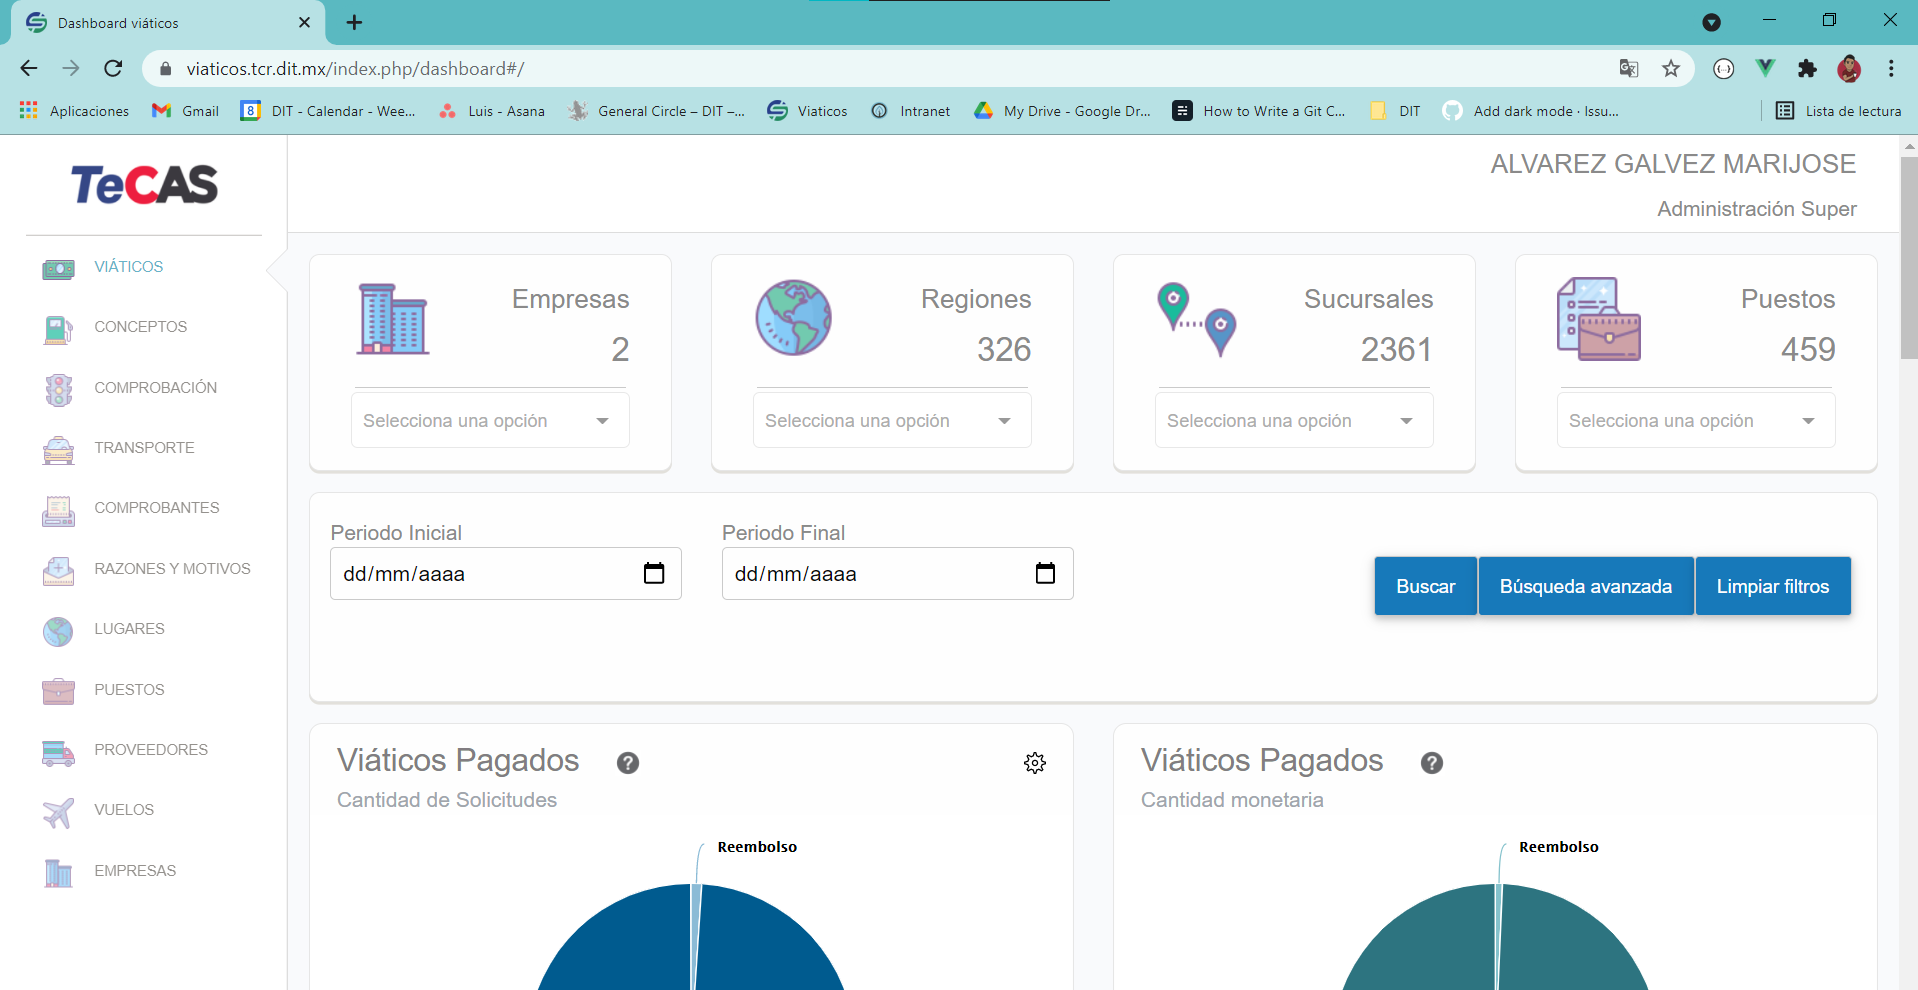
Task: Select COMPROBANTES menu item
Action: click(157, 508)
